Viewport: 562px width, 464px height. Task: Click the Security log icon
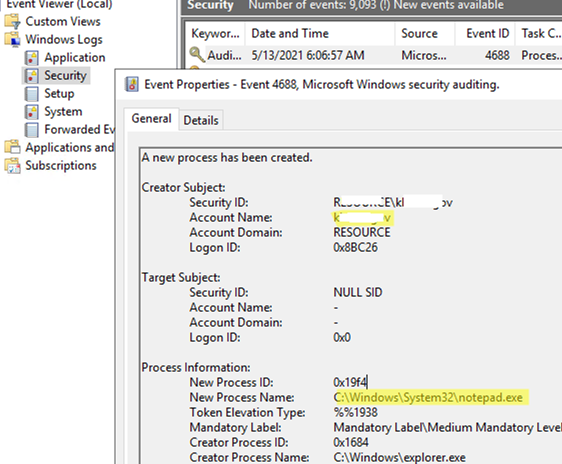32,76
